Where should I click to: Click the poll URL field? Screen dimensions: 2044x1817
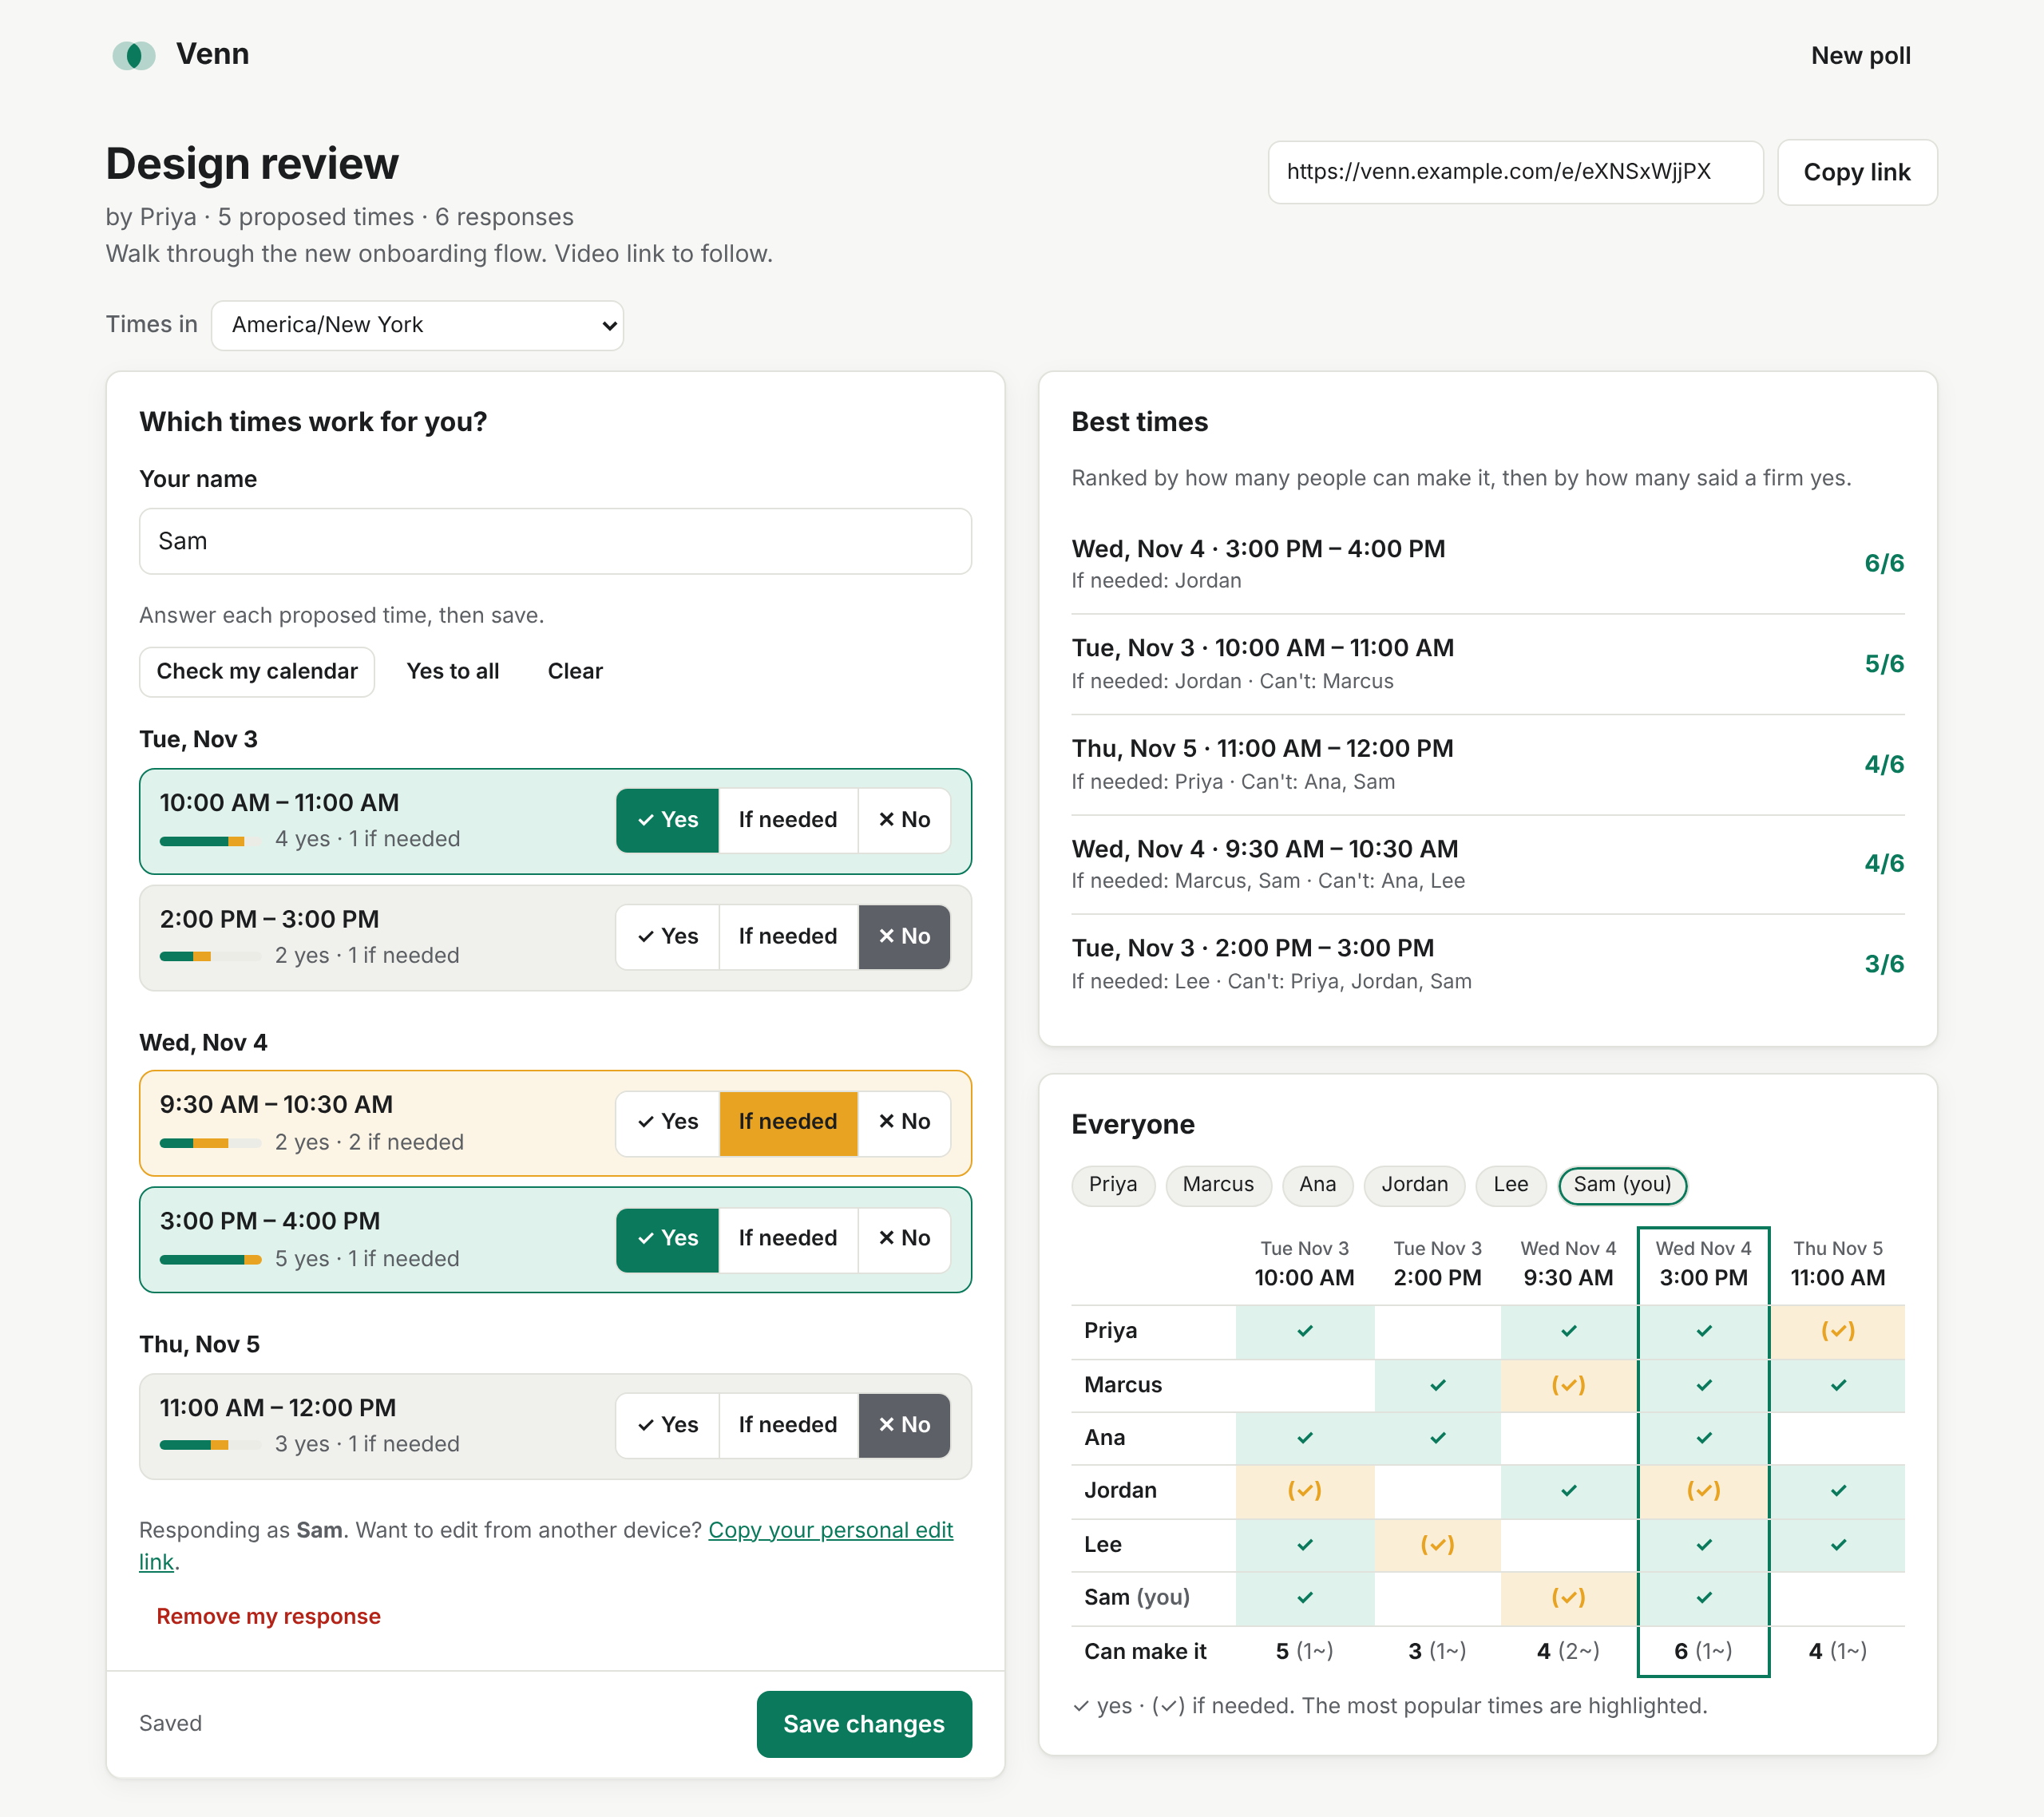coord(1515,172)
